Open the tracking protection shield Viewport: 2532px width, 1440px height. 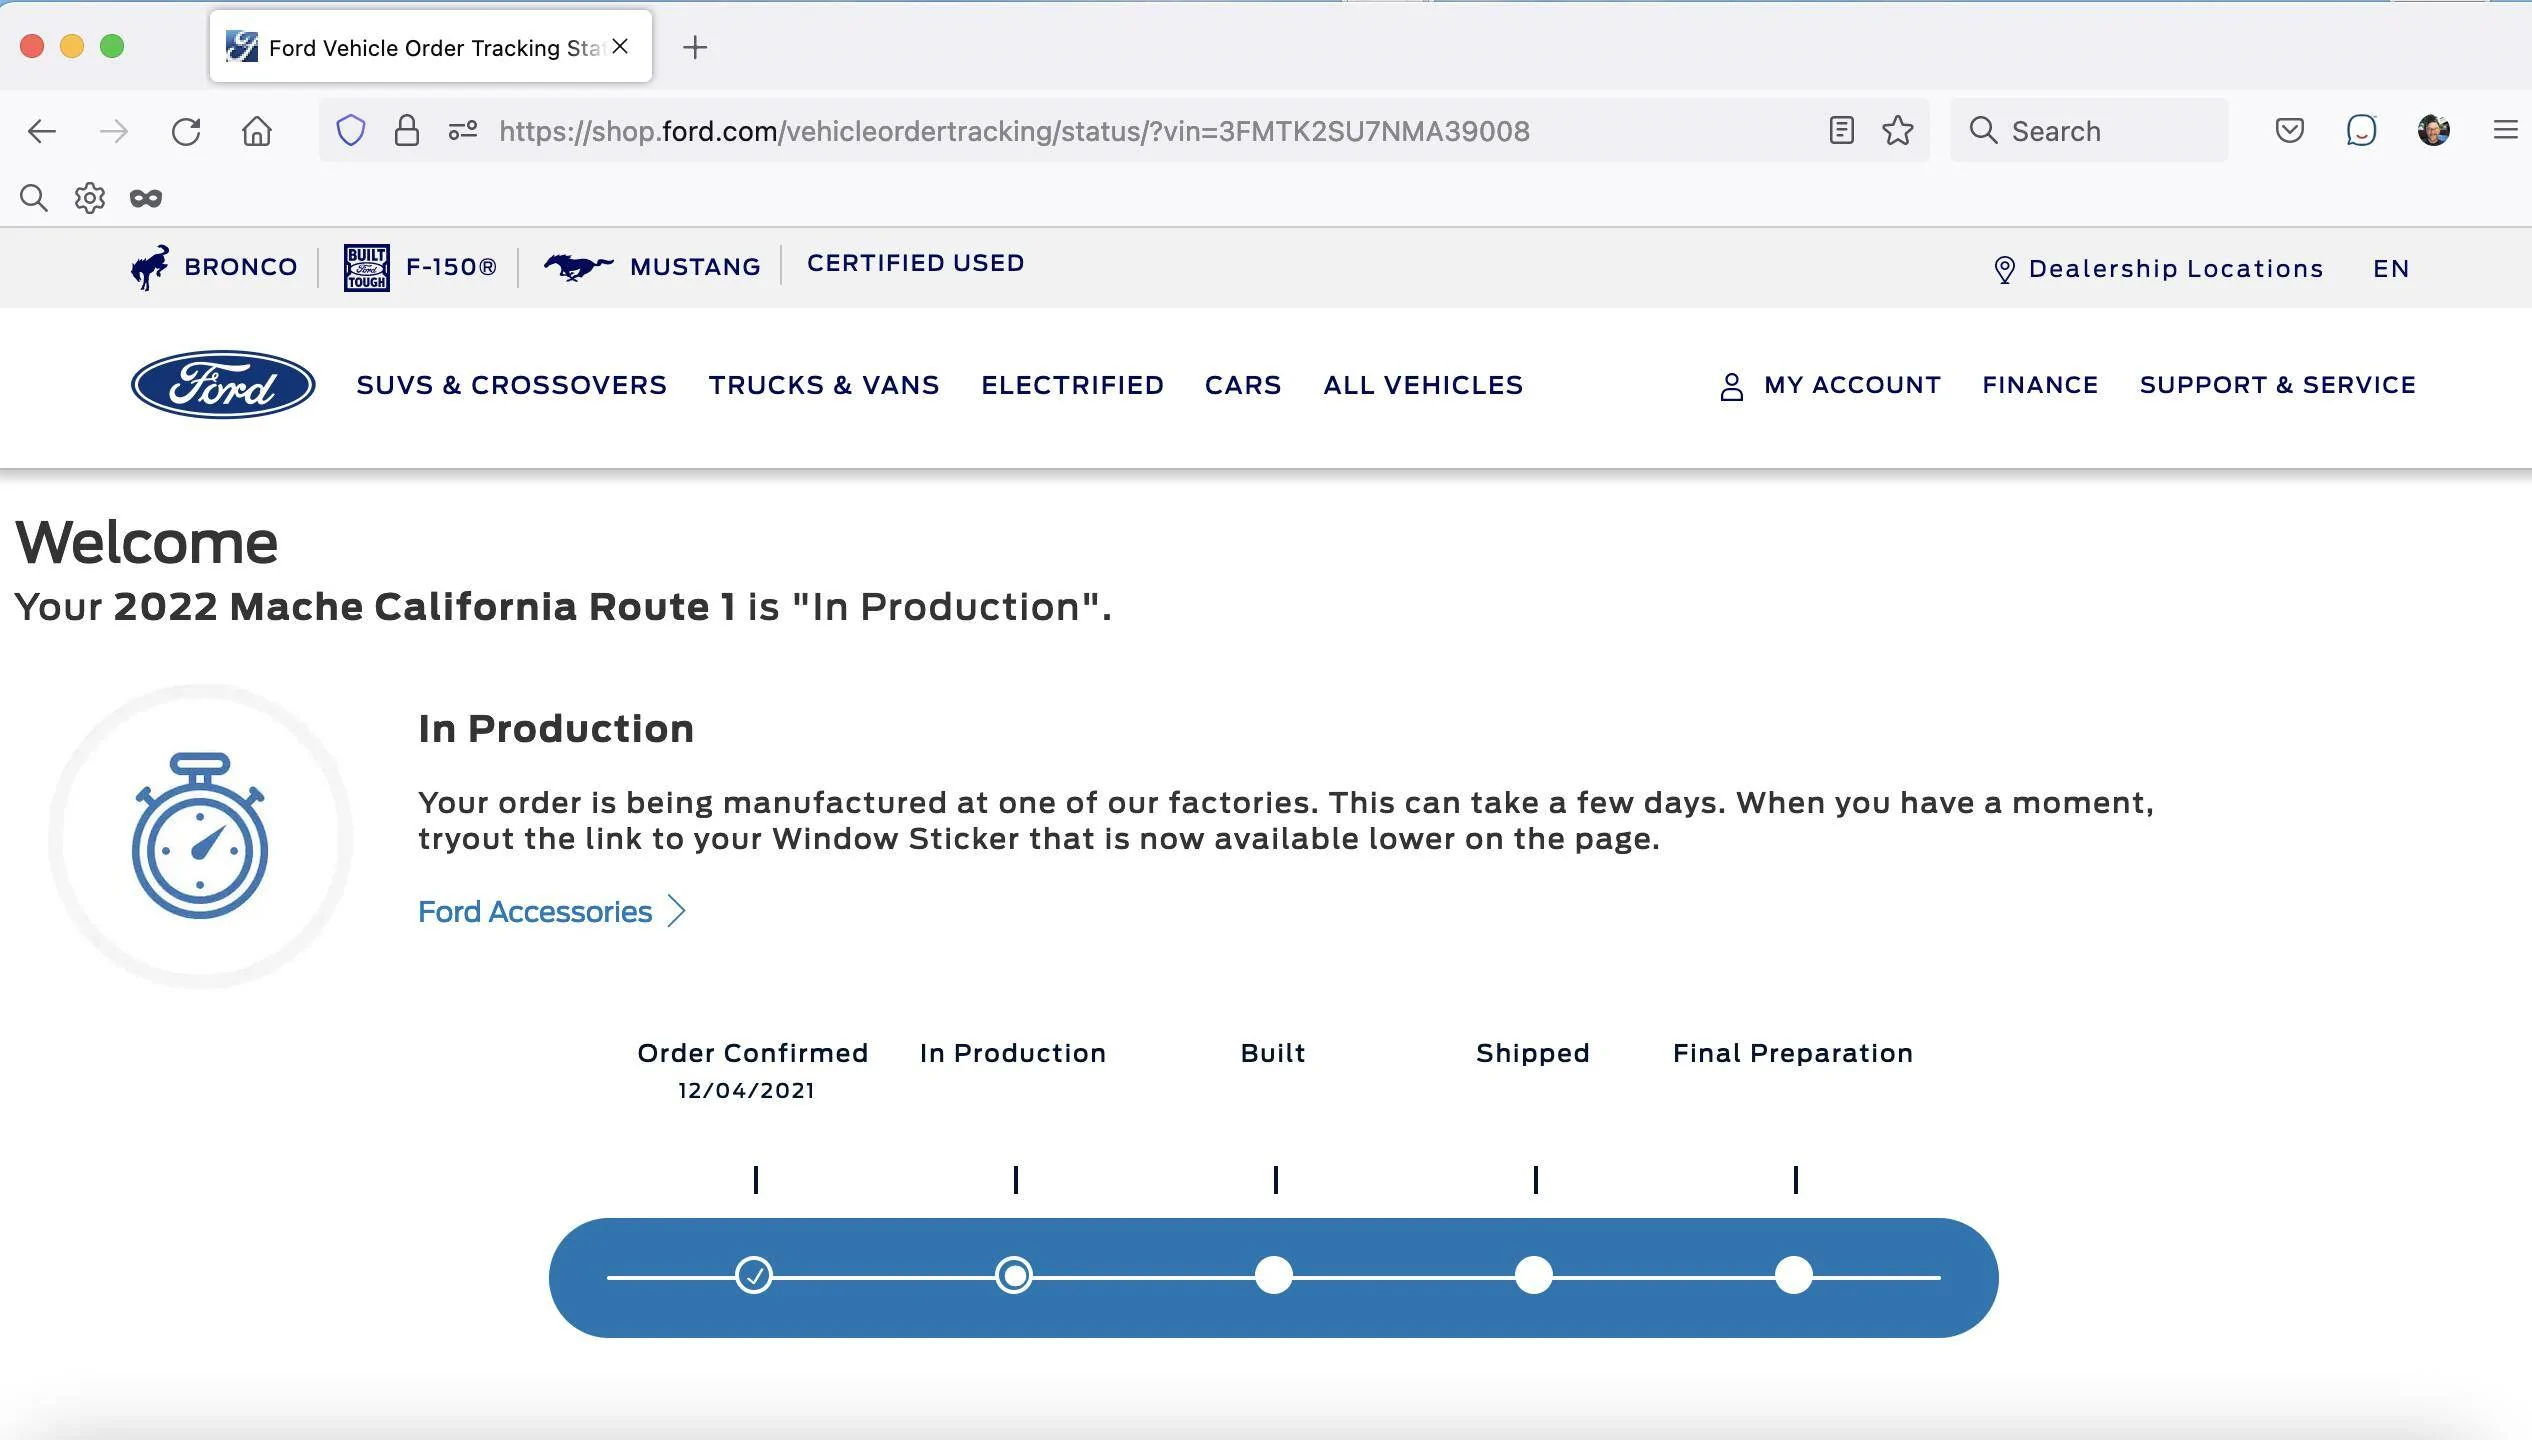[350, 130]
